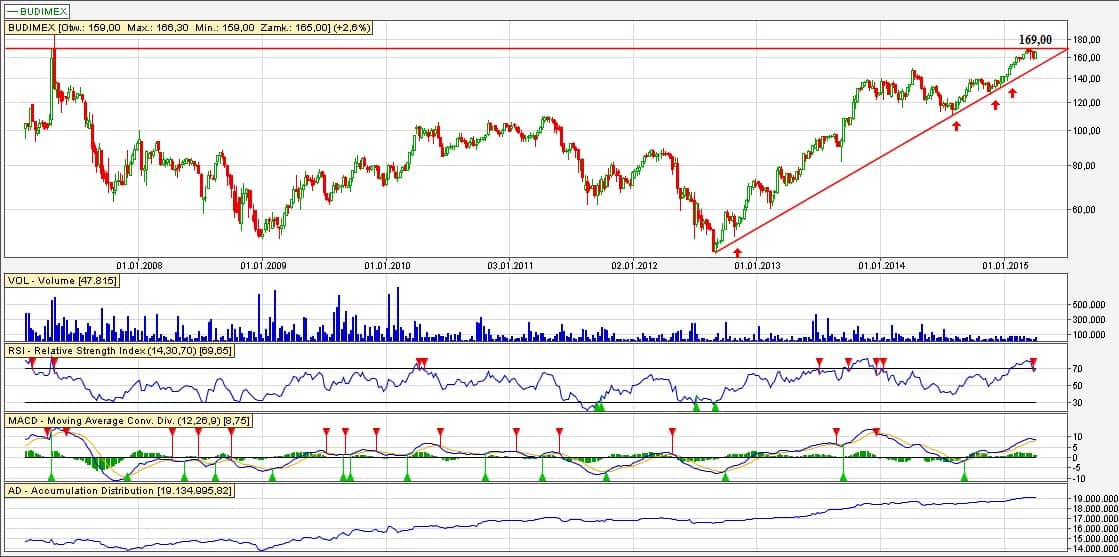Select the rightmost green RSI buy marker
The width and height of the screenshot is (1119, 557).
(715, 406)
